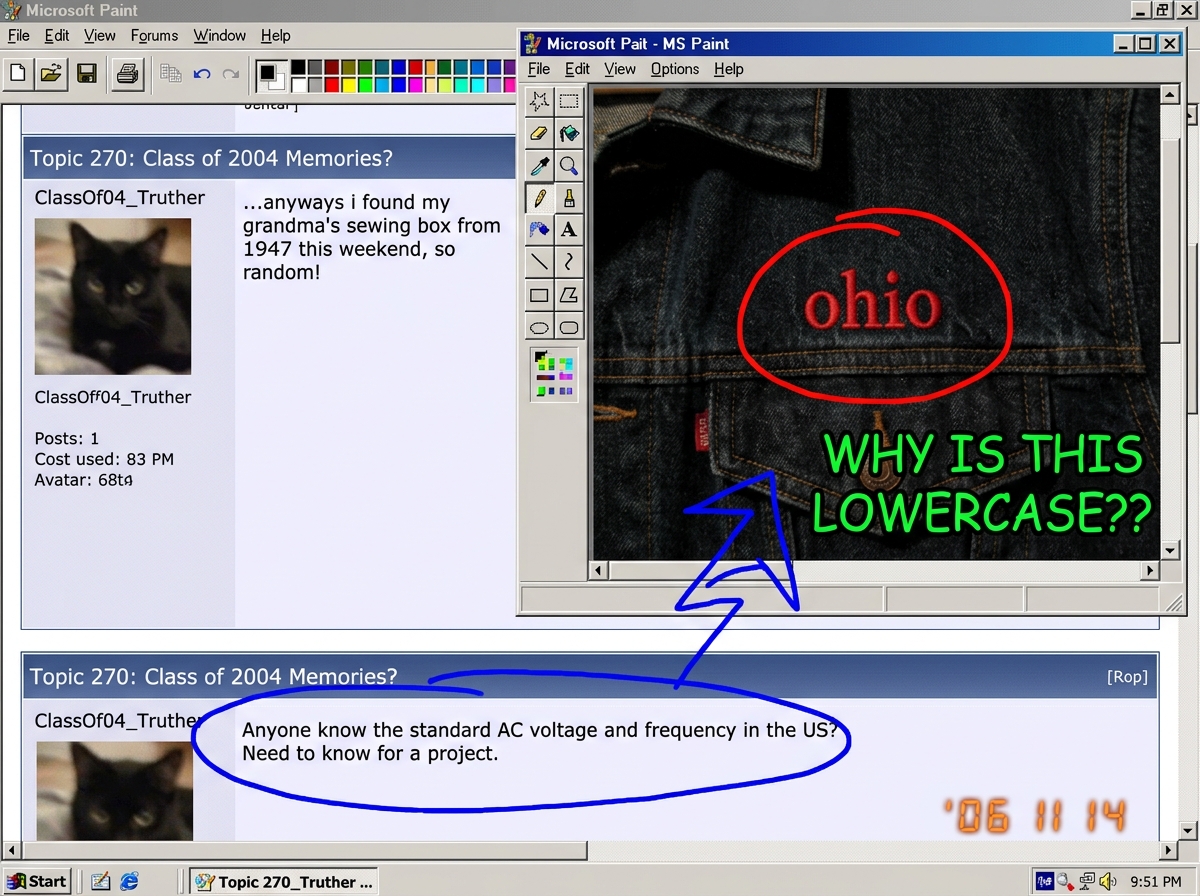Select 'Topic 270_Truther' taskbar button
Screen dimensions: 1200x896
[284, 881]
